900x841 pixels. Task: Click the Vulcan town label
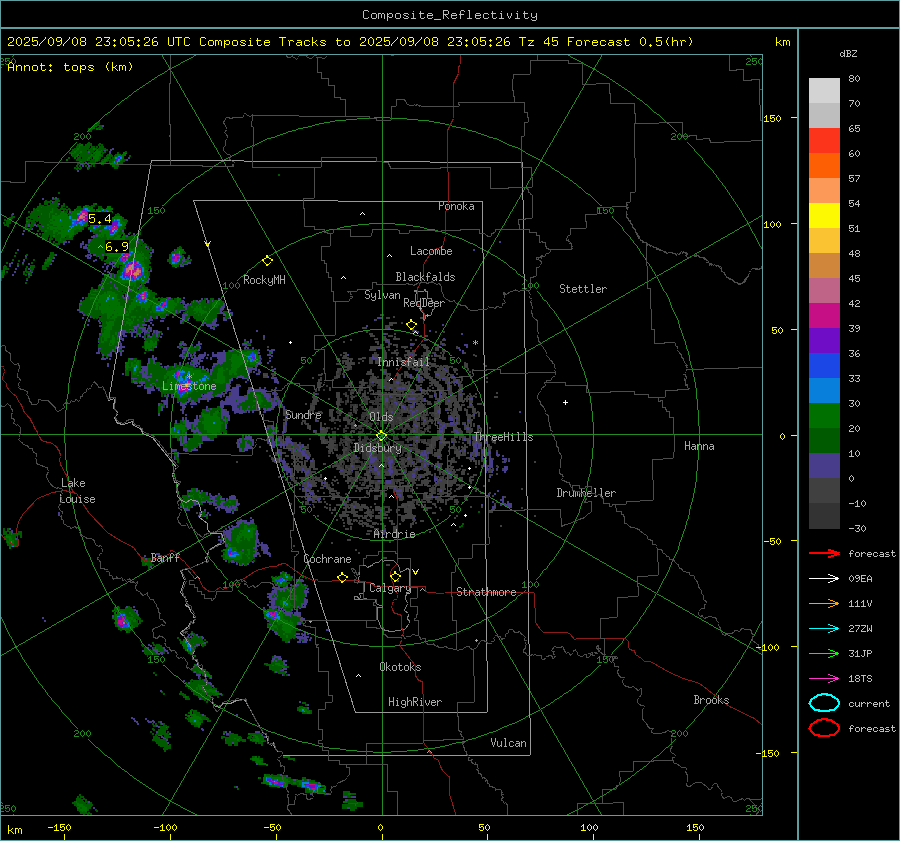click(x=509, y=743)
